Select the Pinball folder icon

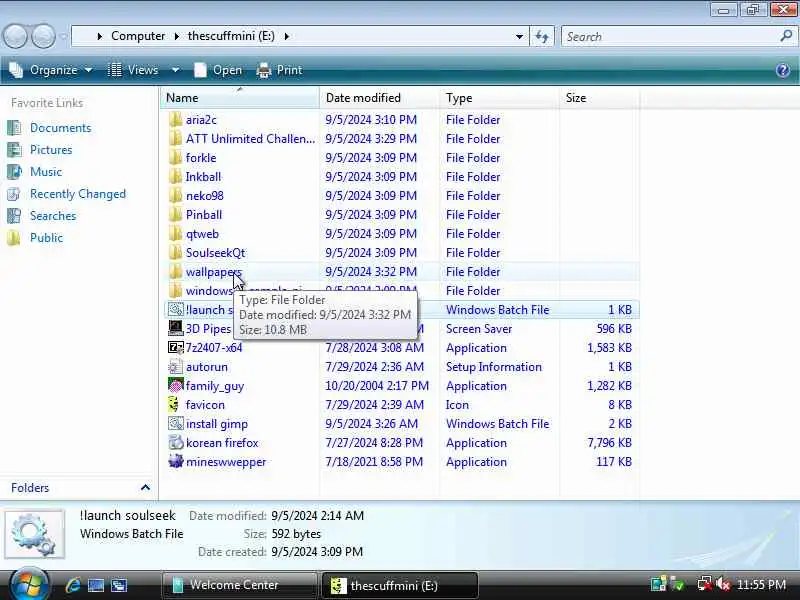176,215
